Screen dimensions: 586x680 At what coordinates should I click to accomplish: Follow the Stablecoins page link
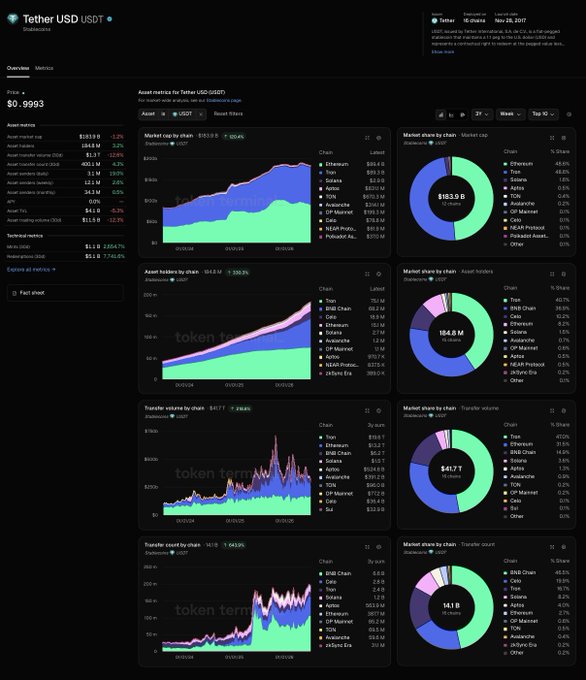click(224, 100)
